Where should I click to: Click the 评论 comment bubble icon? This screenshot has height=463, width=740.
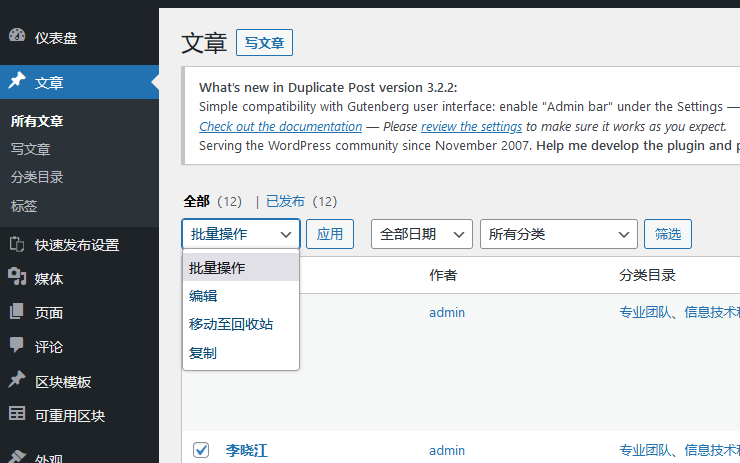[x=17, y=346]
